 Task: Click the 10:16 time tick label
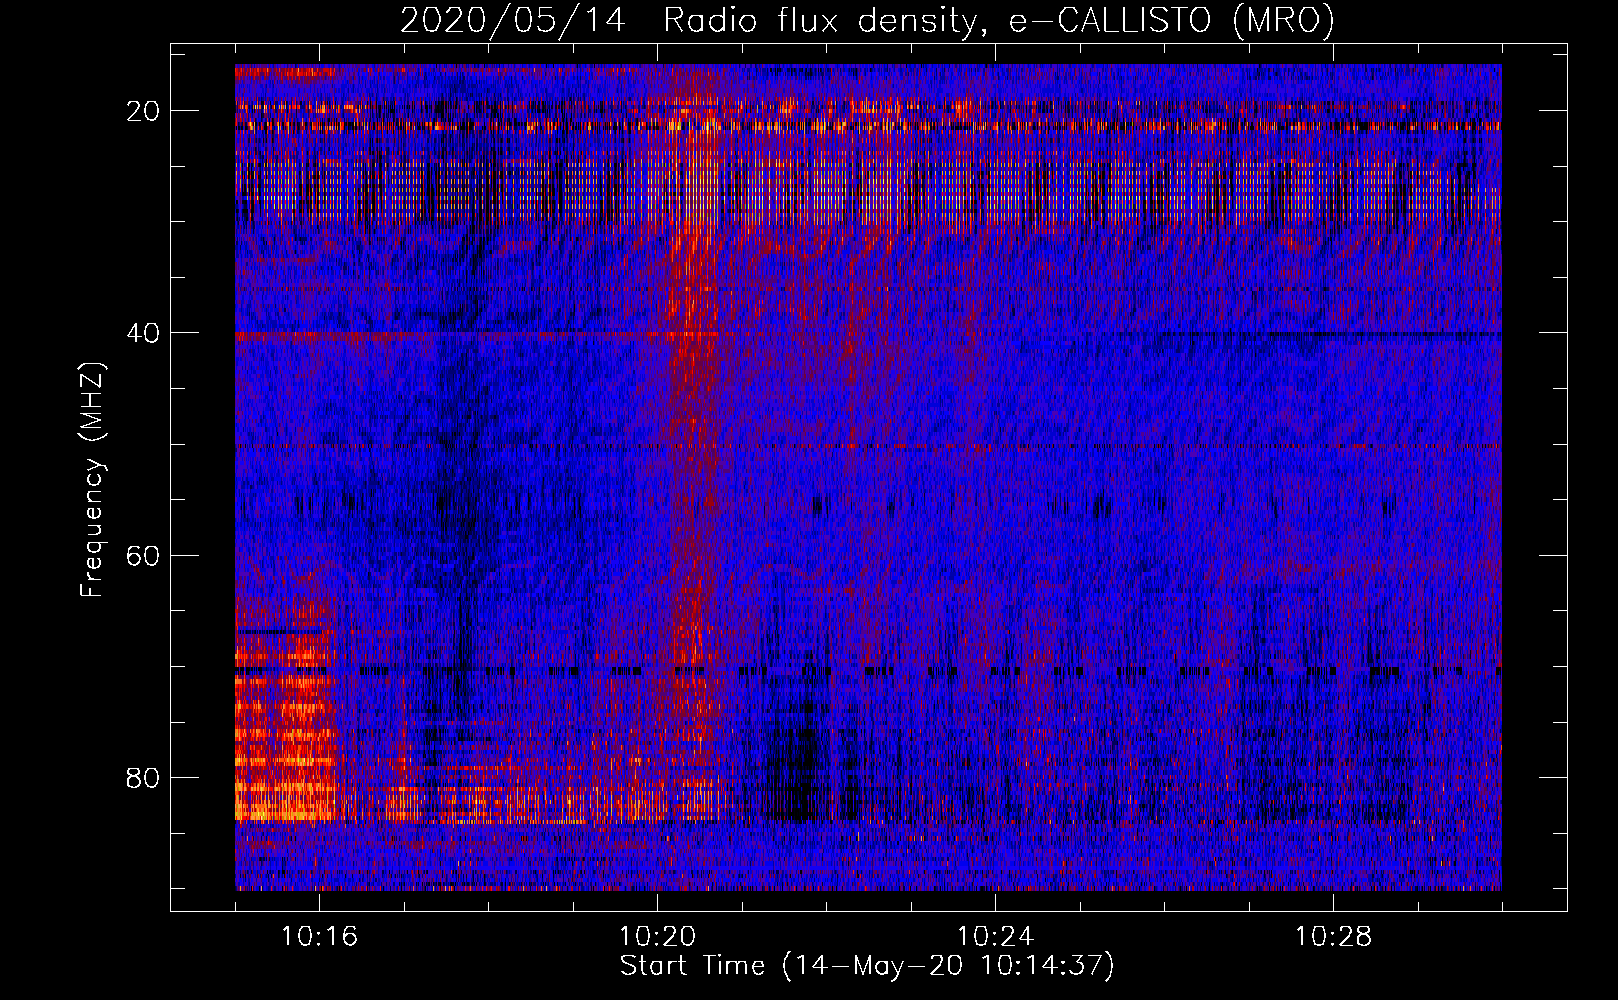coord(319,937)
